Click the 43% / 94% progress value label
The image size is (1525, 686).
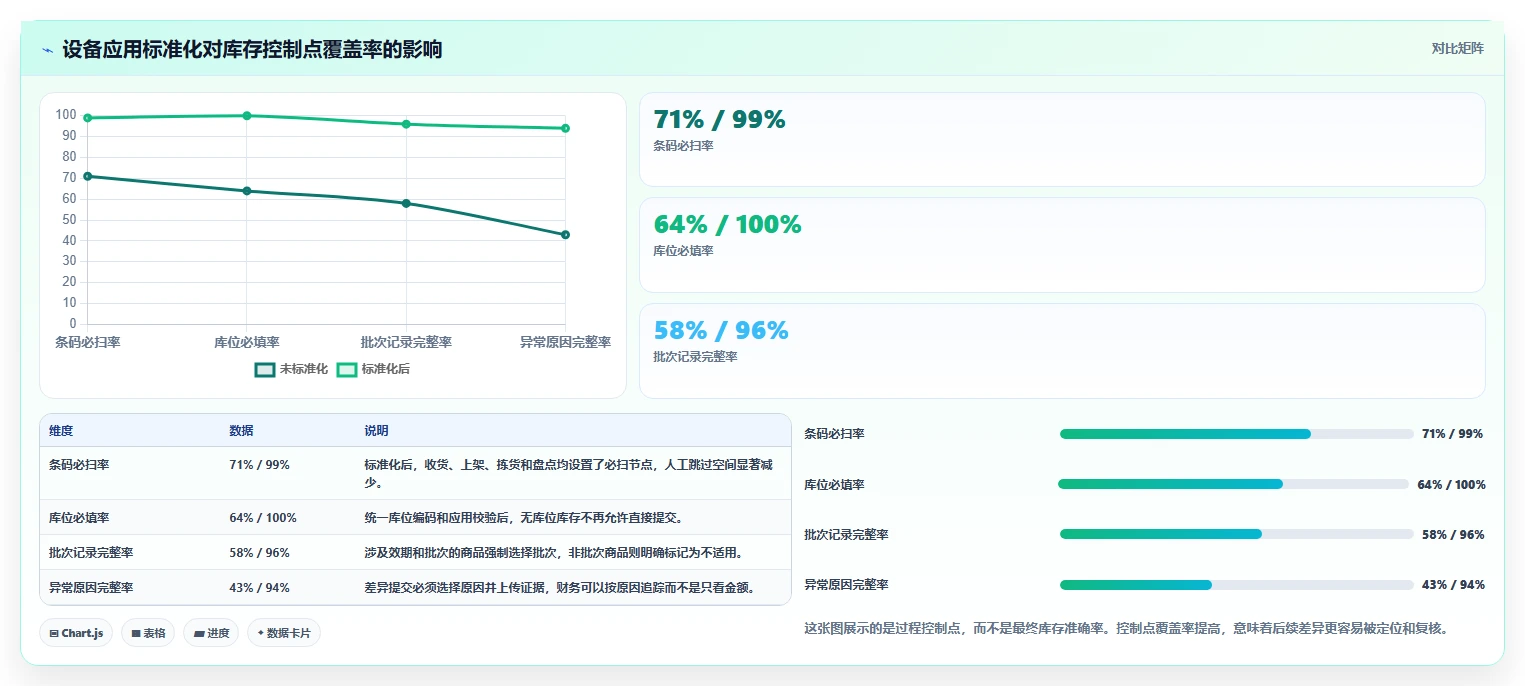pos(1453,585)
